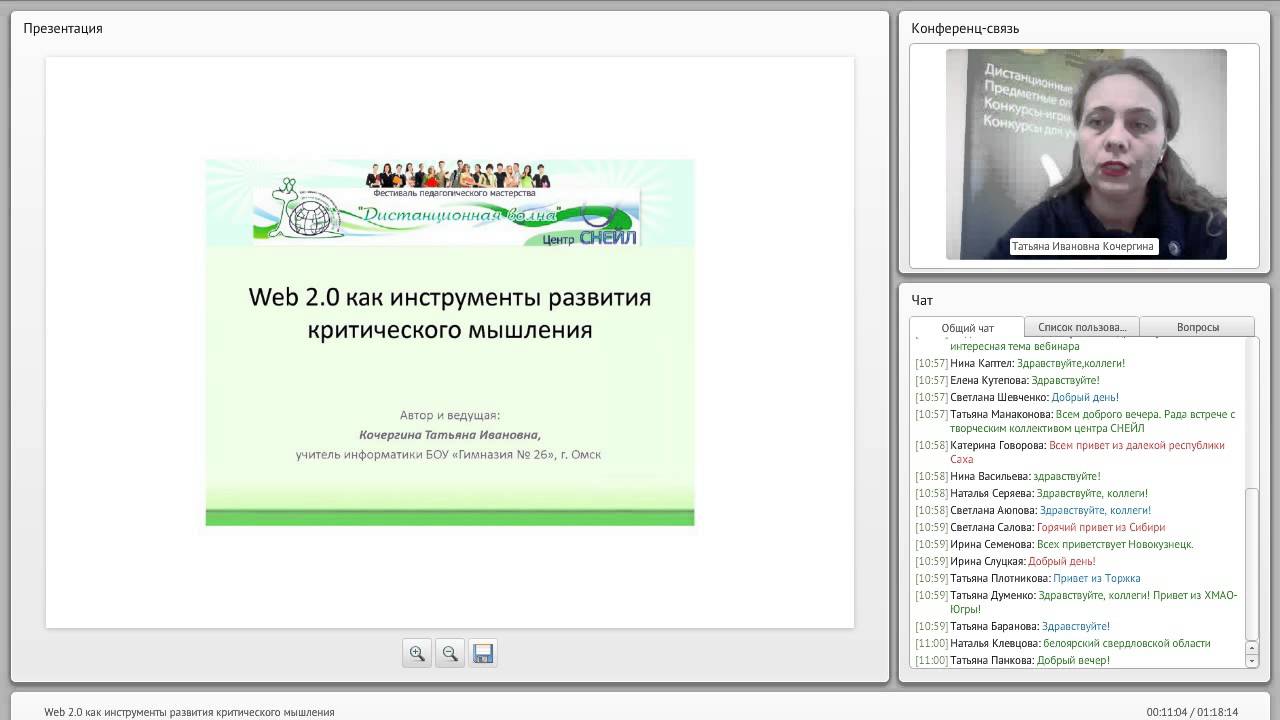This screenshot has height=720, width=1280.
Task: Zoom out of the presentation slide
Action: pos(450,653)
